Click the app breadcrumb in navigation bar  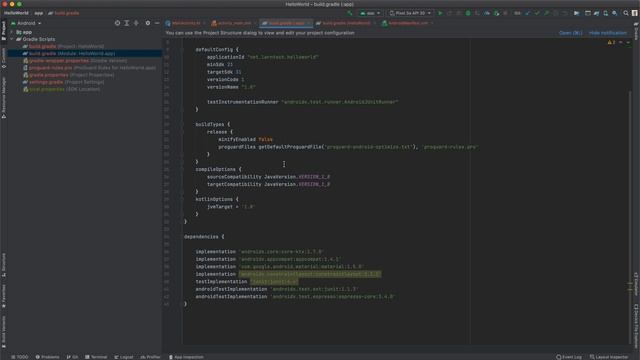click(x=38, y=13)
